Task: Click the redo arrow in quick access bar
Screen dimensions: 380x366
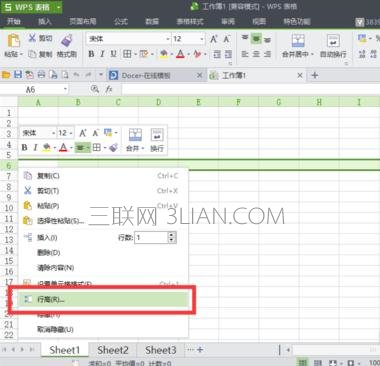Action: 88,75
